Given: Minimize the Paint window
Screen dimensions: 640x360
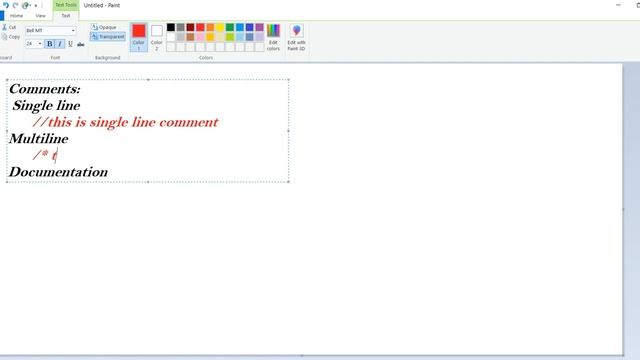Looking at the screenshot, I should [x=618, y=5].
